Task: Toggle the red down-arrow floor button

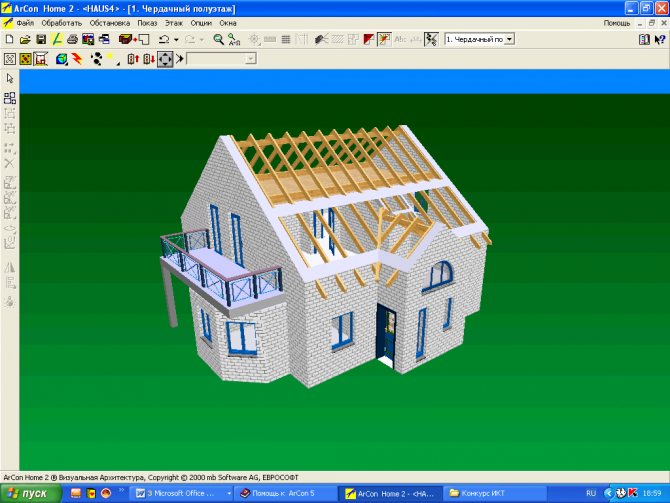Action: pyautogui.click(x=148, y=59)
